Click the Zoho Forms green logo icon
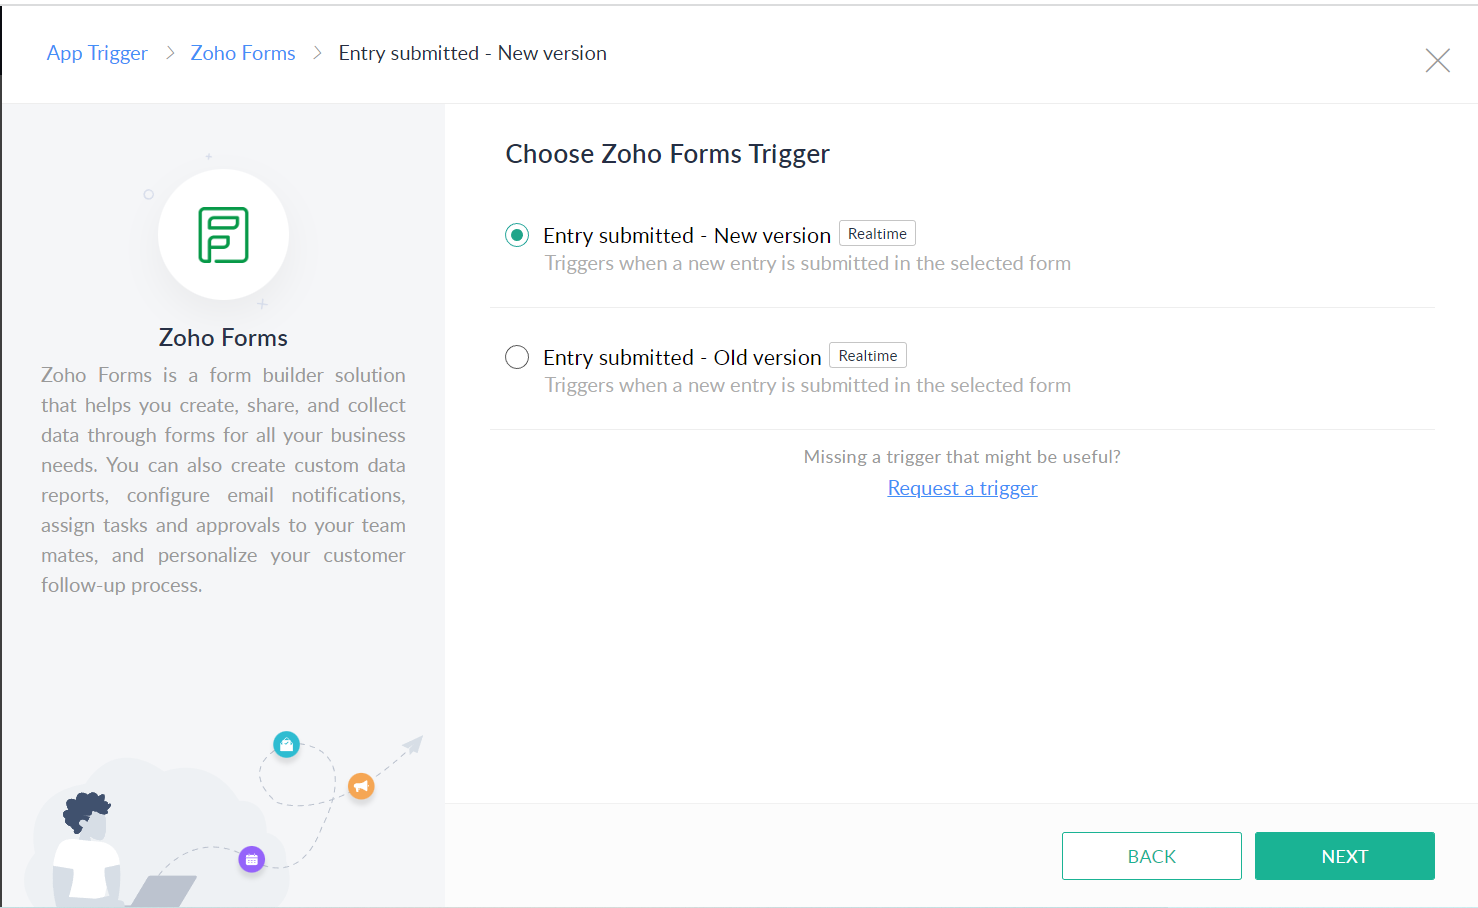The height and width of the screenshot is (908, 1478). 223,235
